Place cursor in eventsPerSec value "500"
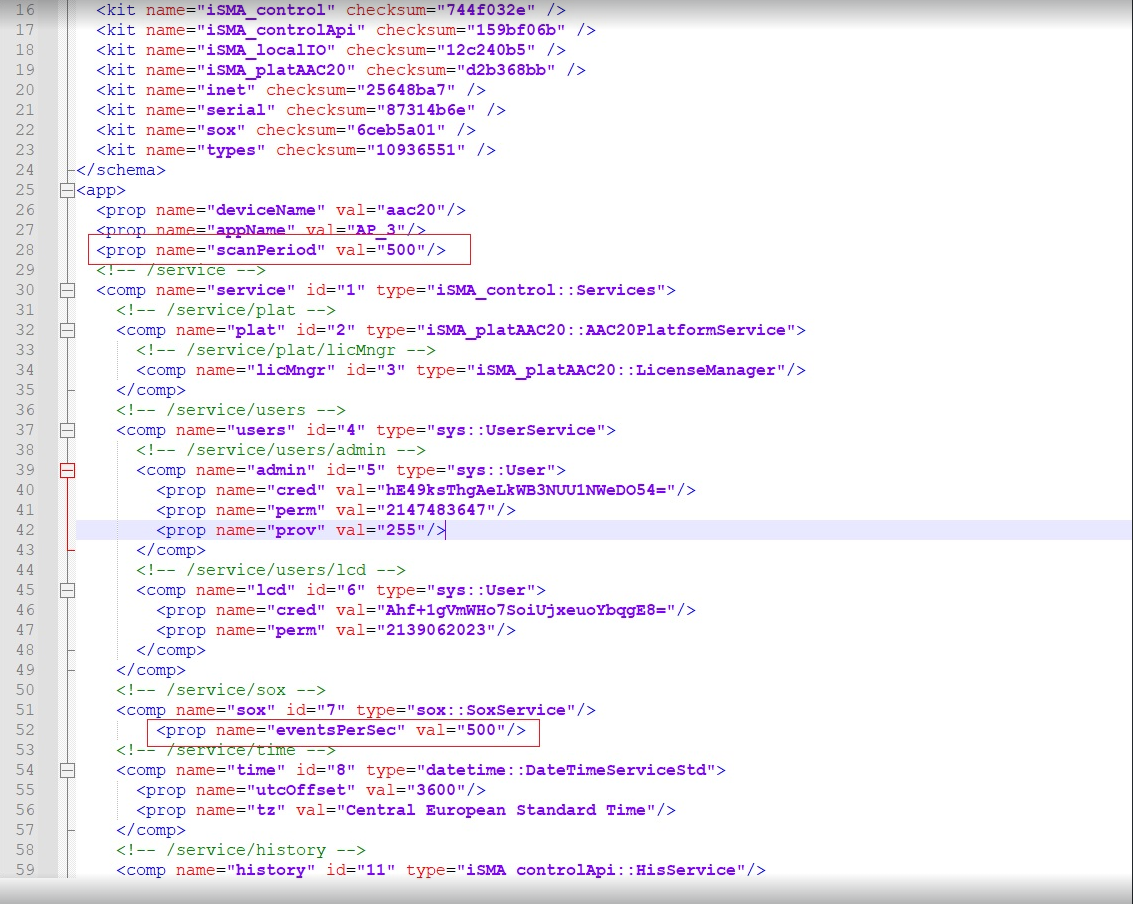Viewport: 1133px width, 904px height. click(485, 730)
